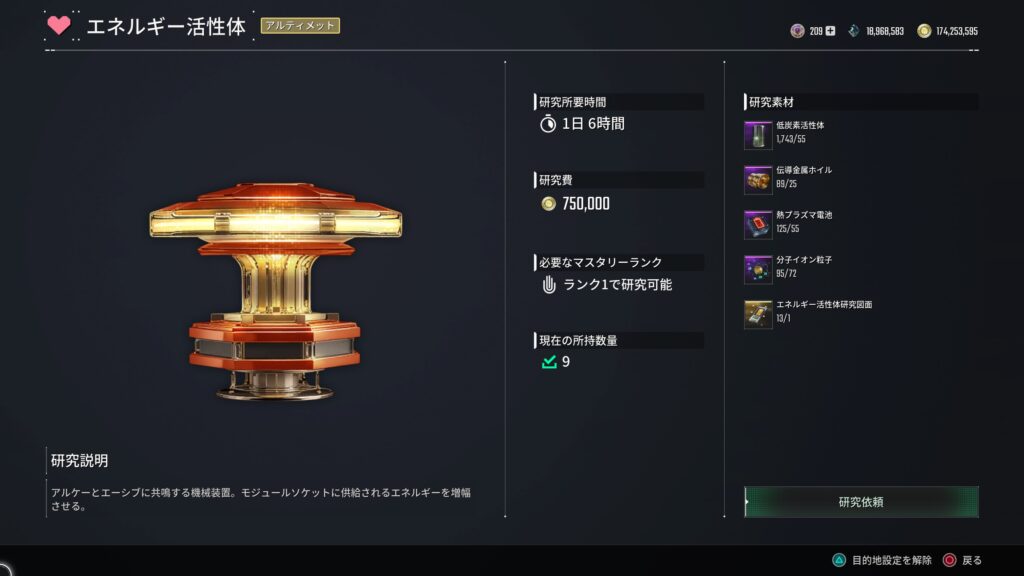Image resolution: width=1024 pixels, height=576 pixels.
Task: Click the green owned-quantity checkmark
Action: [x=549, y=362]
